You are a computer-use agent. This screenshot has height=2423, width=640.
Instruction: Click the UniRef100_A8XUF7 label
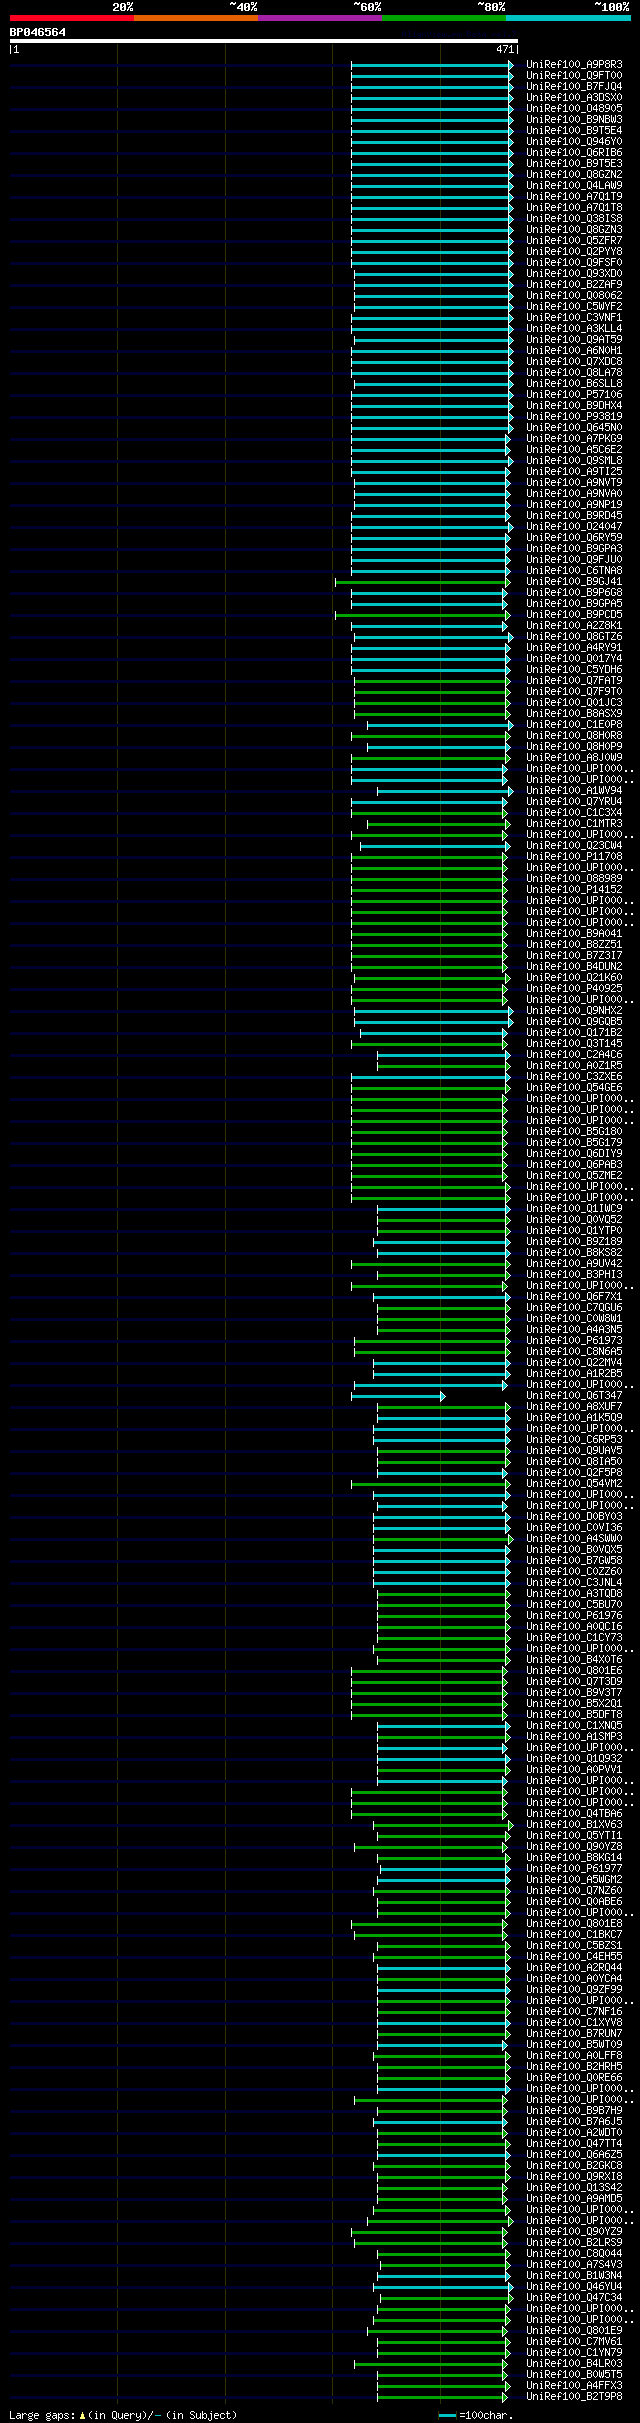click(x=574, y=1407)
